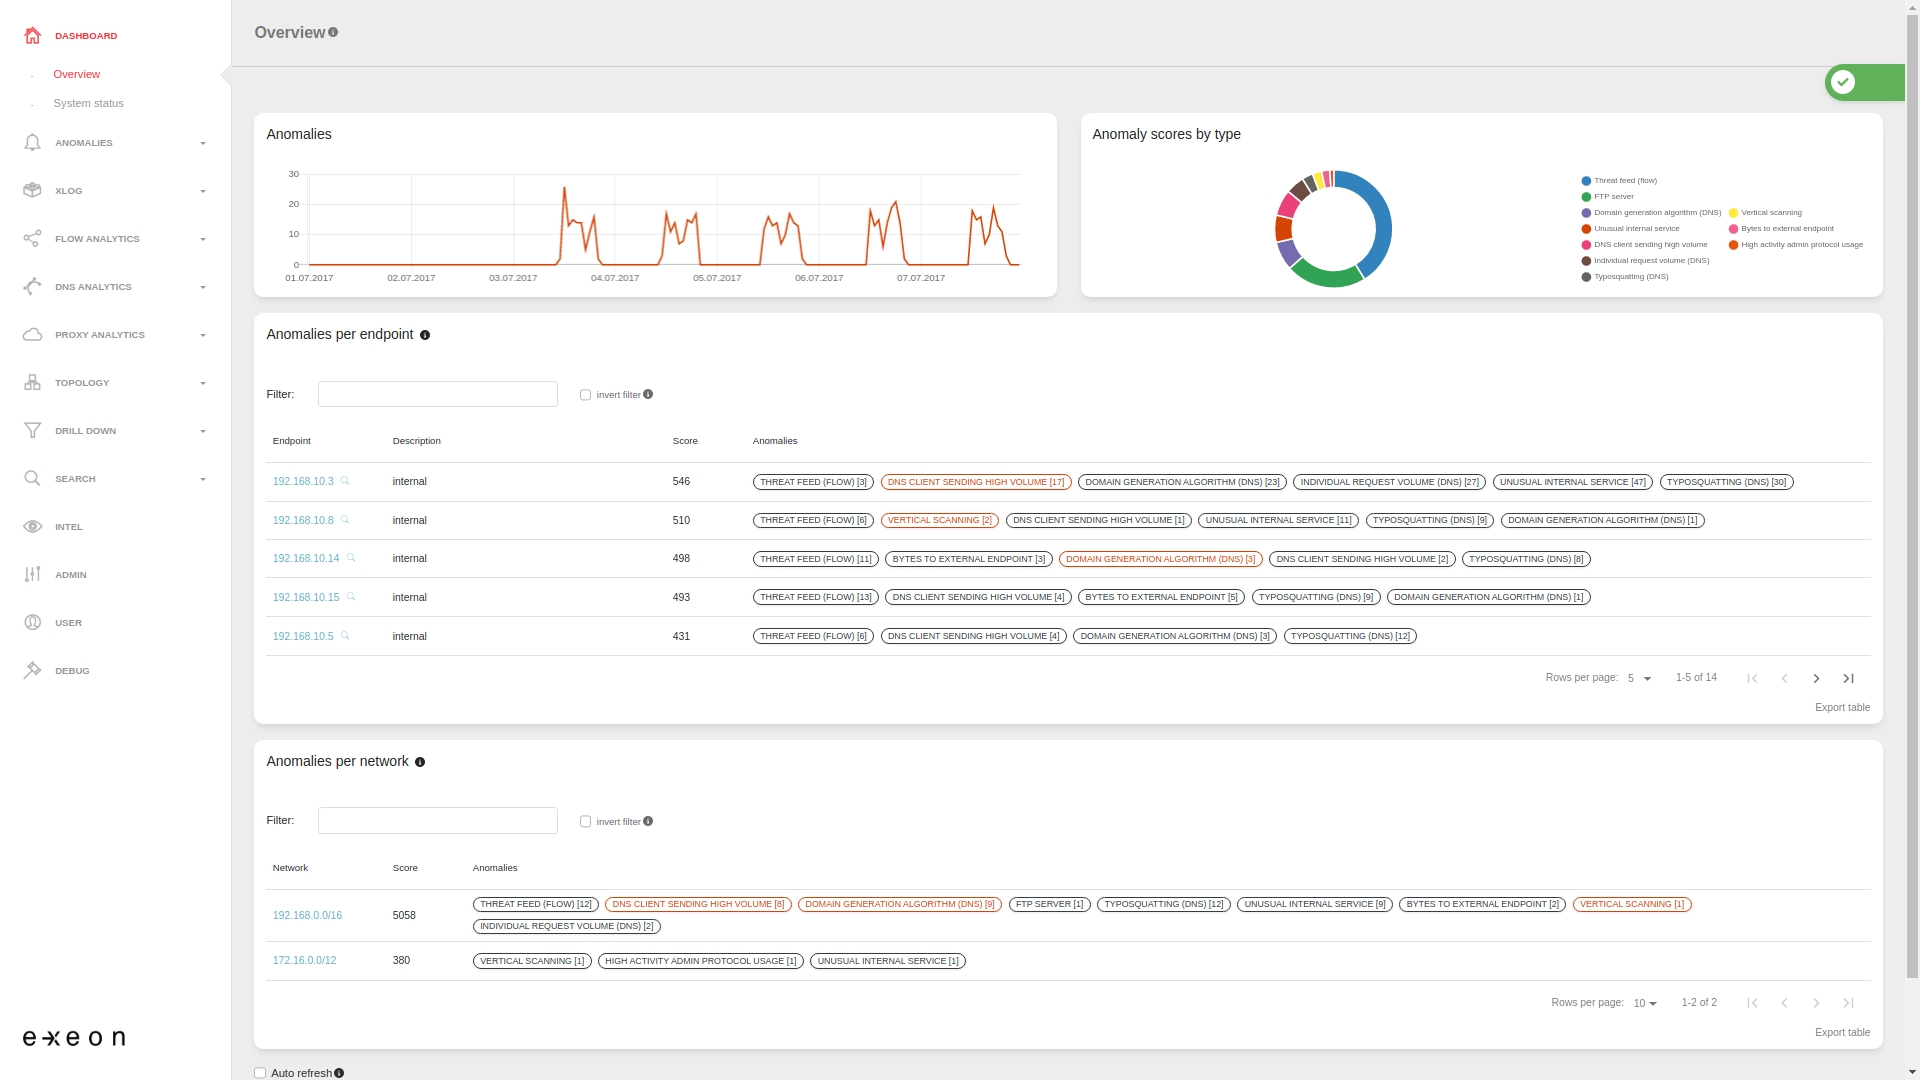Viewport: 1920px width, 1080px height.
Task: Click Export table under network anomalies
Action: click(x=1842, y=1033)
